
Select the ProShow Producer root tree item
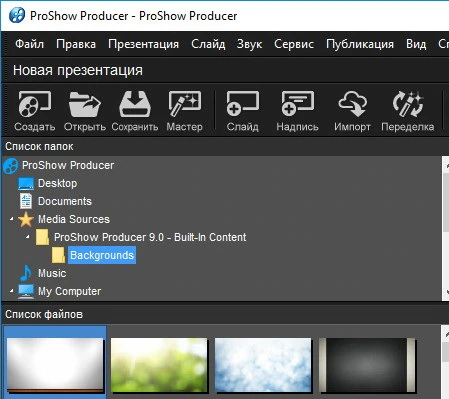pyautogui.click(x=68, y=165)
